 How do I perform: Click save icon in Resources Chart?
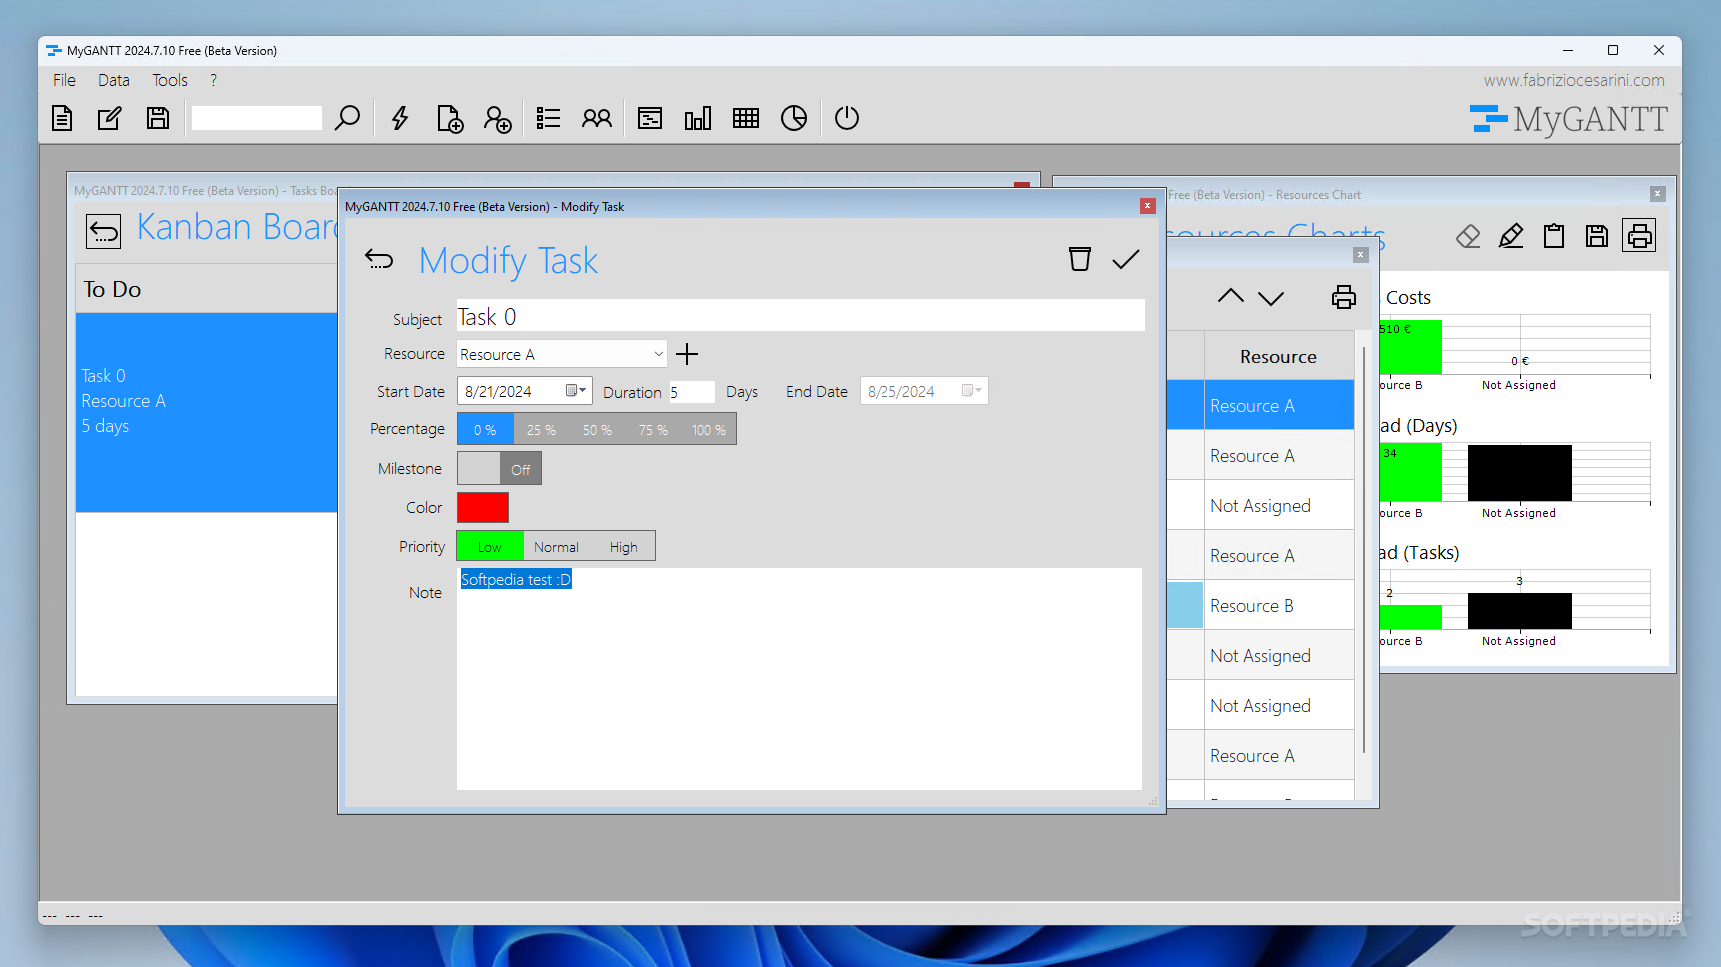click(1597, 236)
